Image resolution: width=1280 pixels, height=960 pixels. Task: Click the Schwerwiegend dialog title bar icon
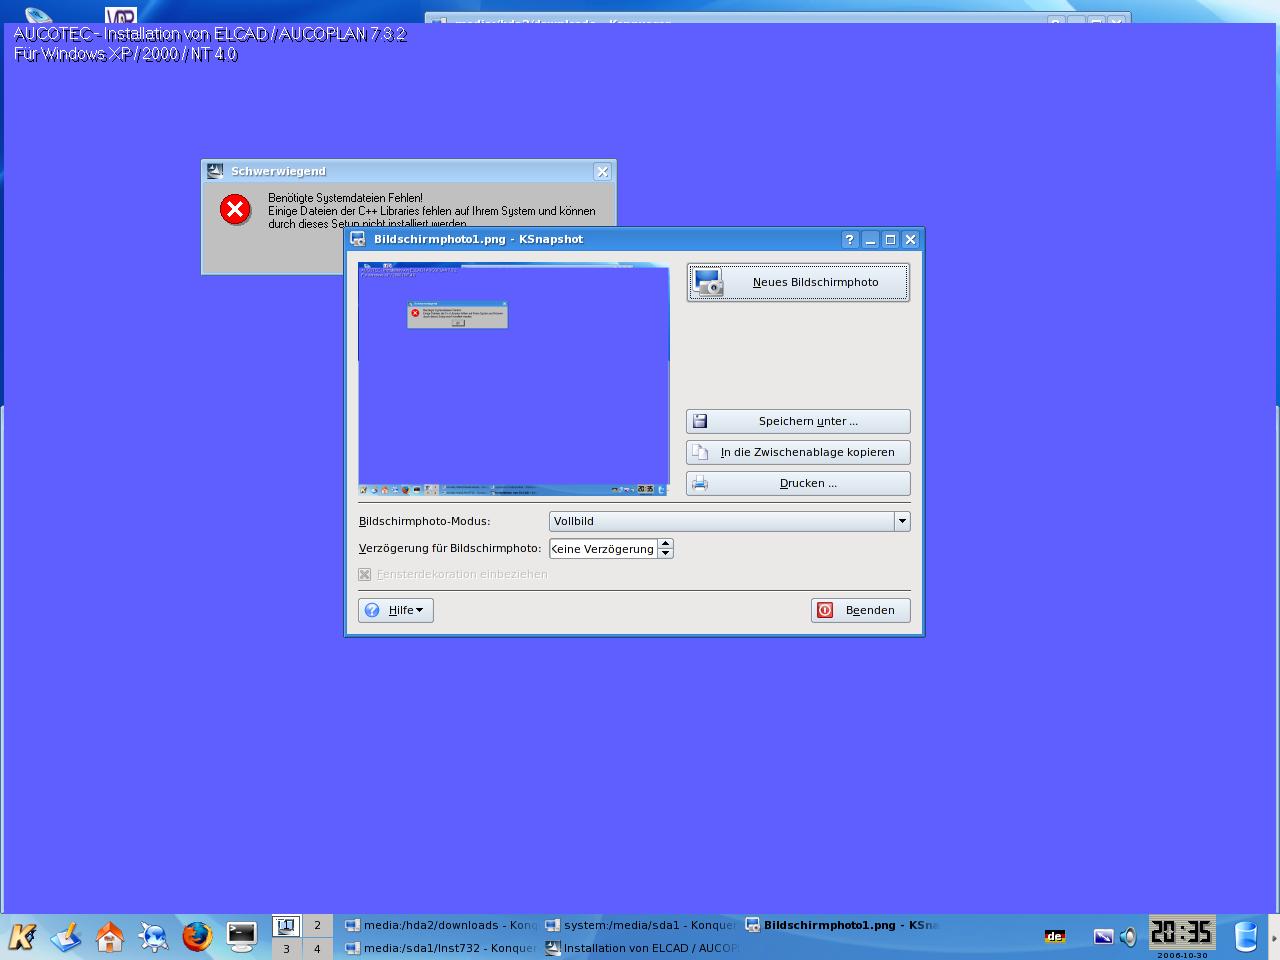pos(214,171)
